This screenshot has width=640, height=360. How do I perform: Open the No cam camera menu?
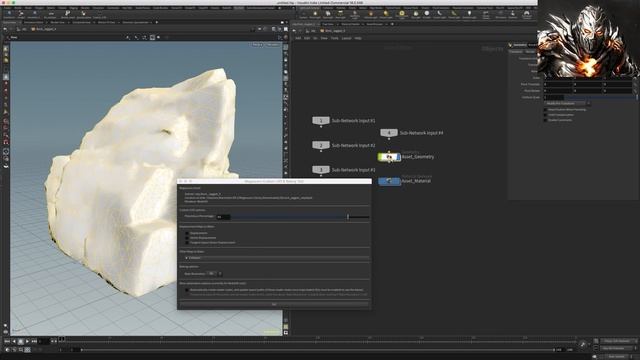(x=273, y=44)
